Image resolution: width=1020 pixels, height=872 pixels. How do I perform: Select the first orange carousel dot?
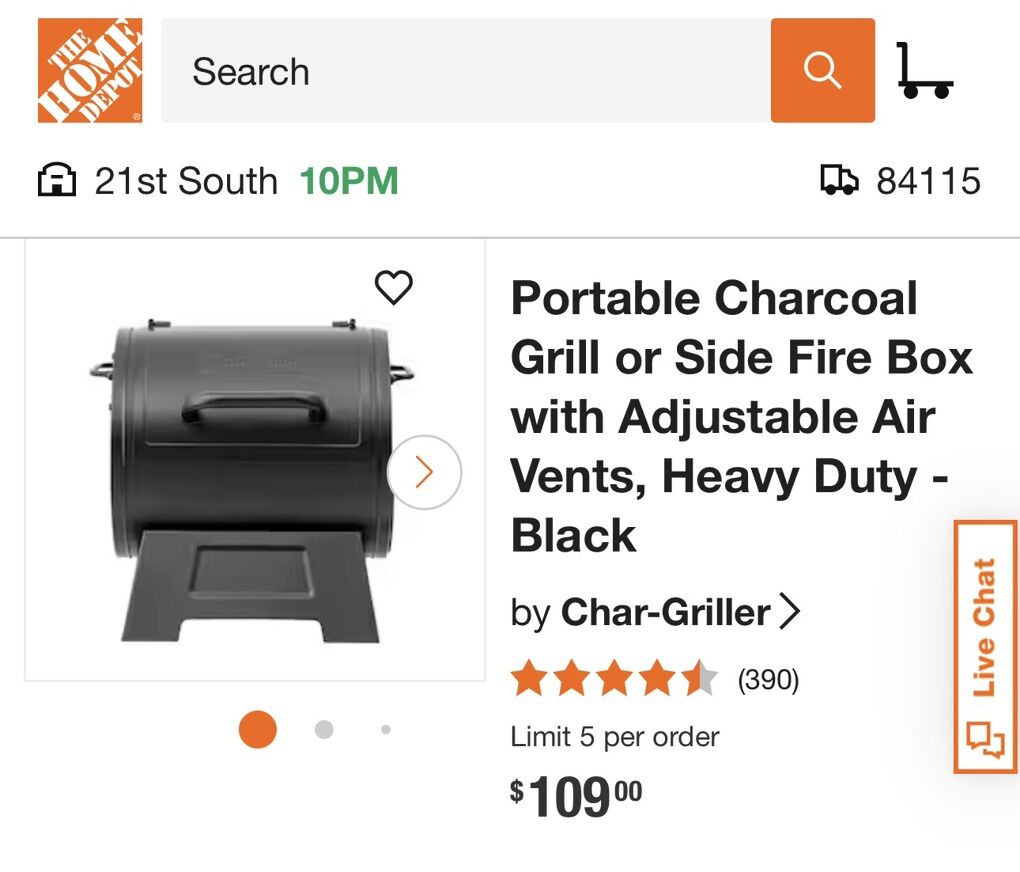pyautogui.click(x=257, y=729)
